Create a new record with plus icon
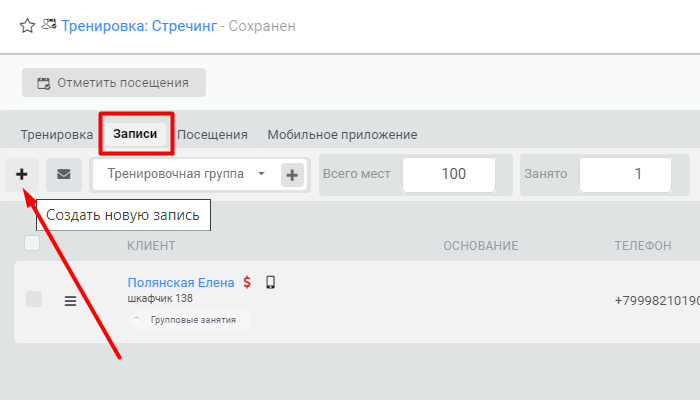This screenshot has height=400, width=700. pyautogui.click(x=22, y=174)
